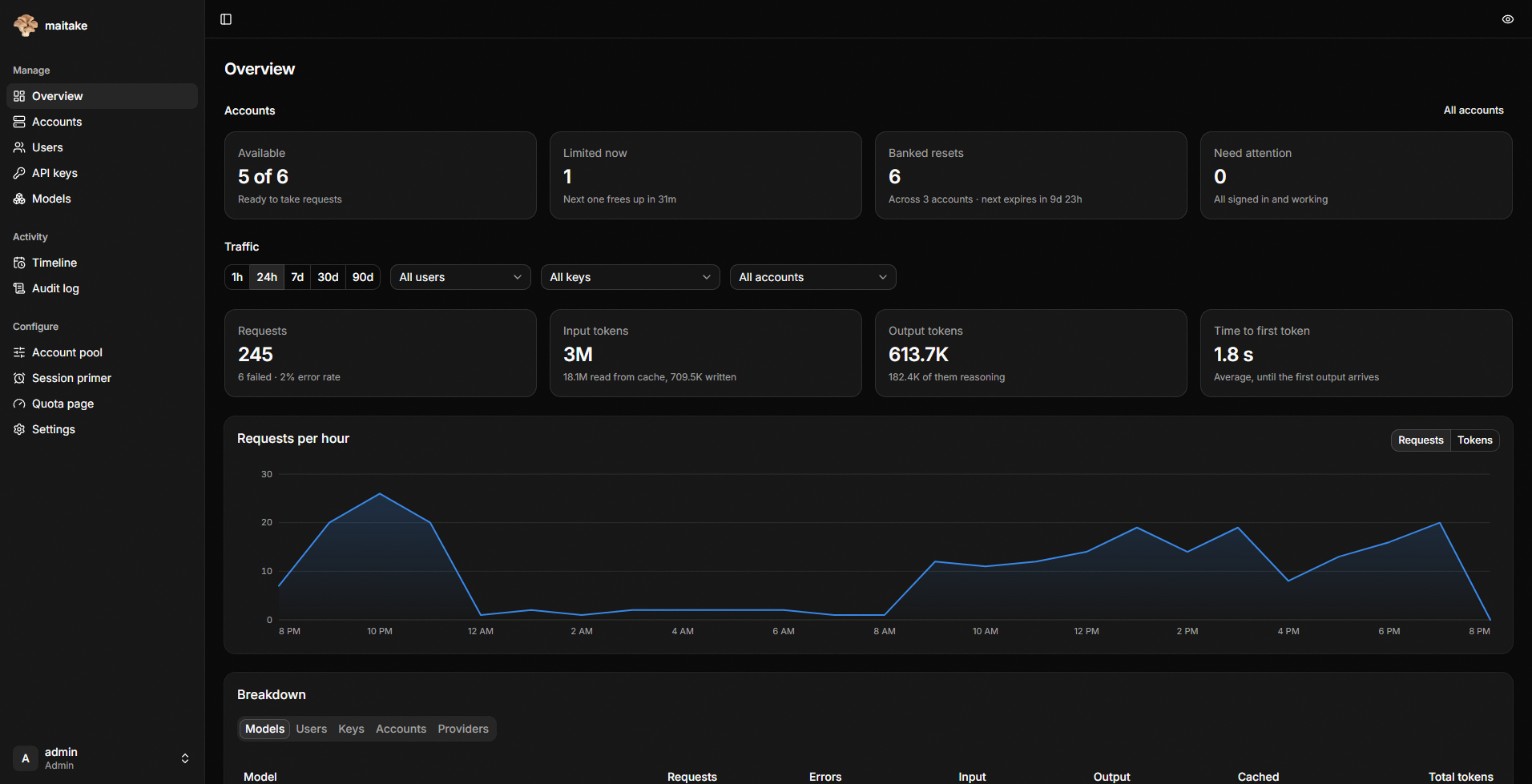
Task: Click the Errors column header
Action: [x=825, y=777]
